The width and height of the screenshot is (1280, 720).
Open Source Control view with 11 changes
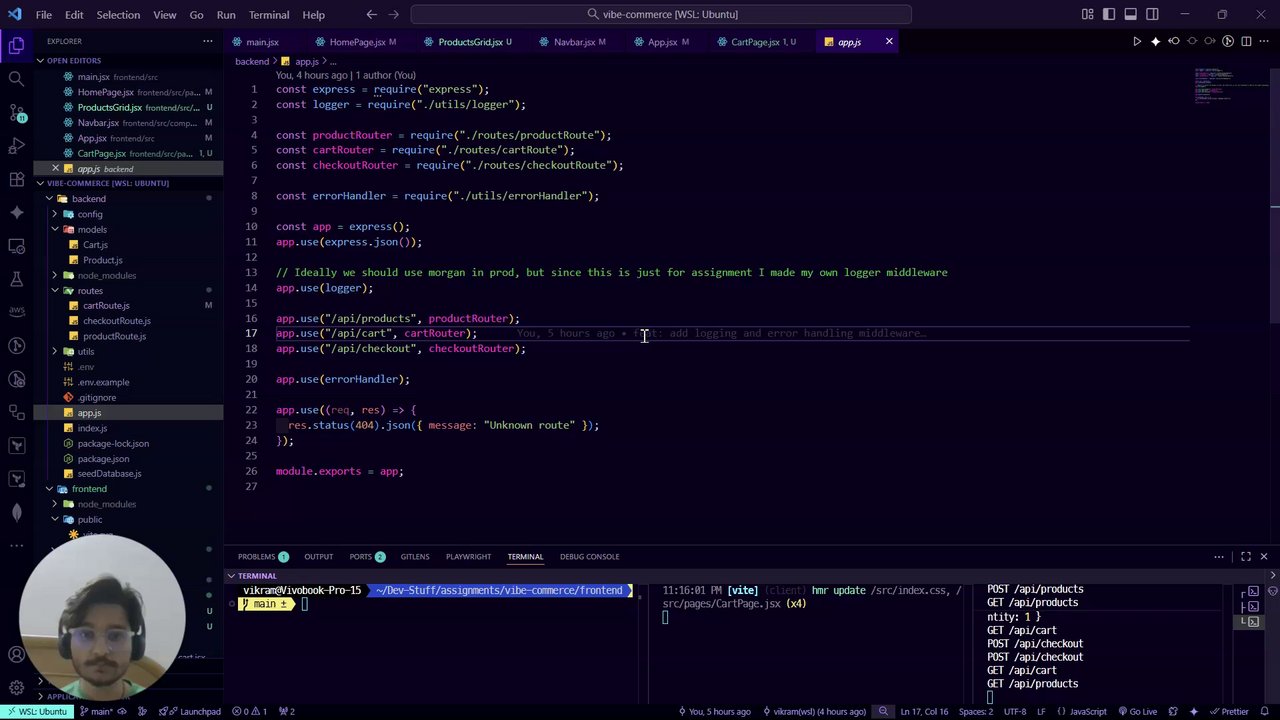[x=16, y=112]
